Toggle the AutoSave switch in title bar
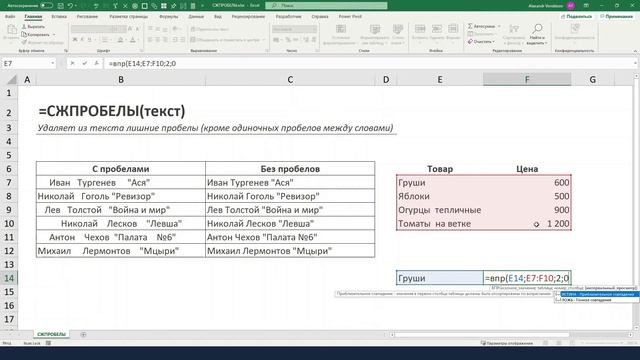 pyautogui.click(x=46, y=6)
